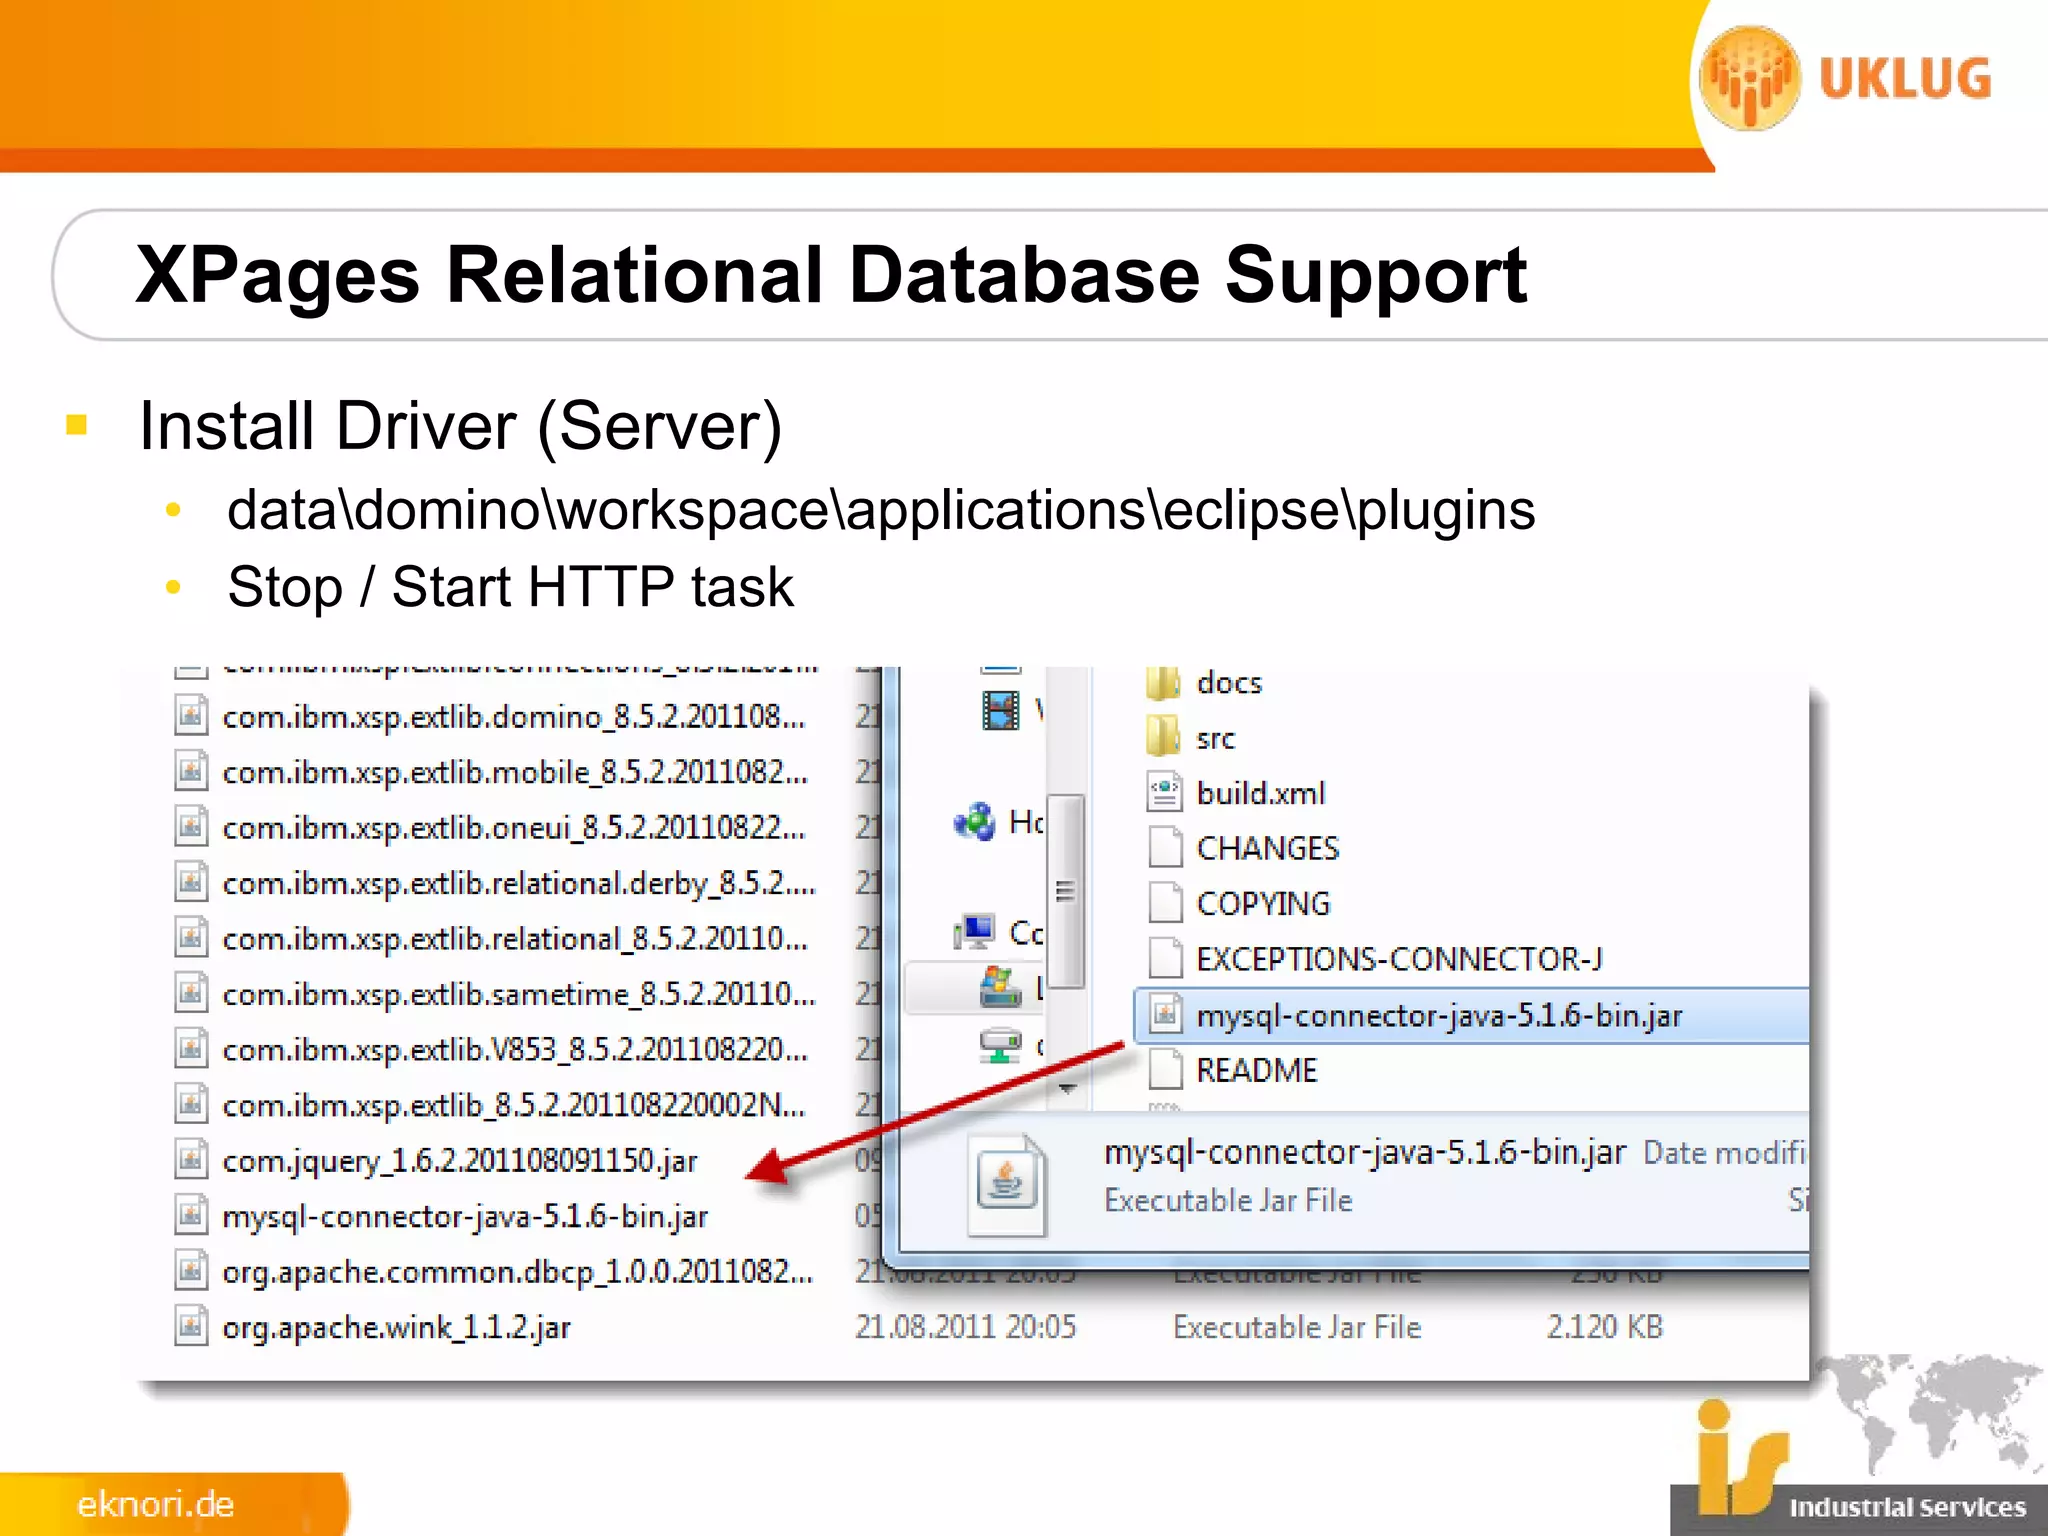Screen dimensions: 2048x1536
Task: Click Executable Jar File text in details pane
Action: [1228, 1200]
